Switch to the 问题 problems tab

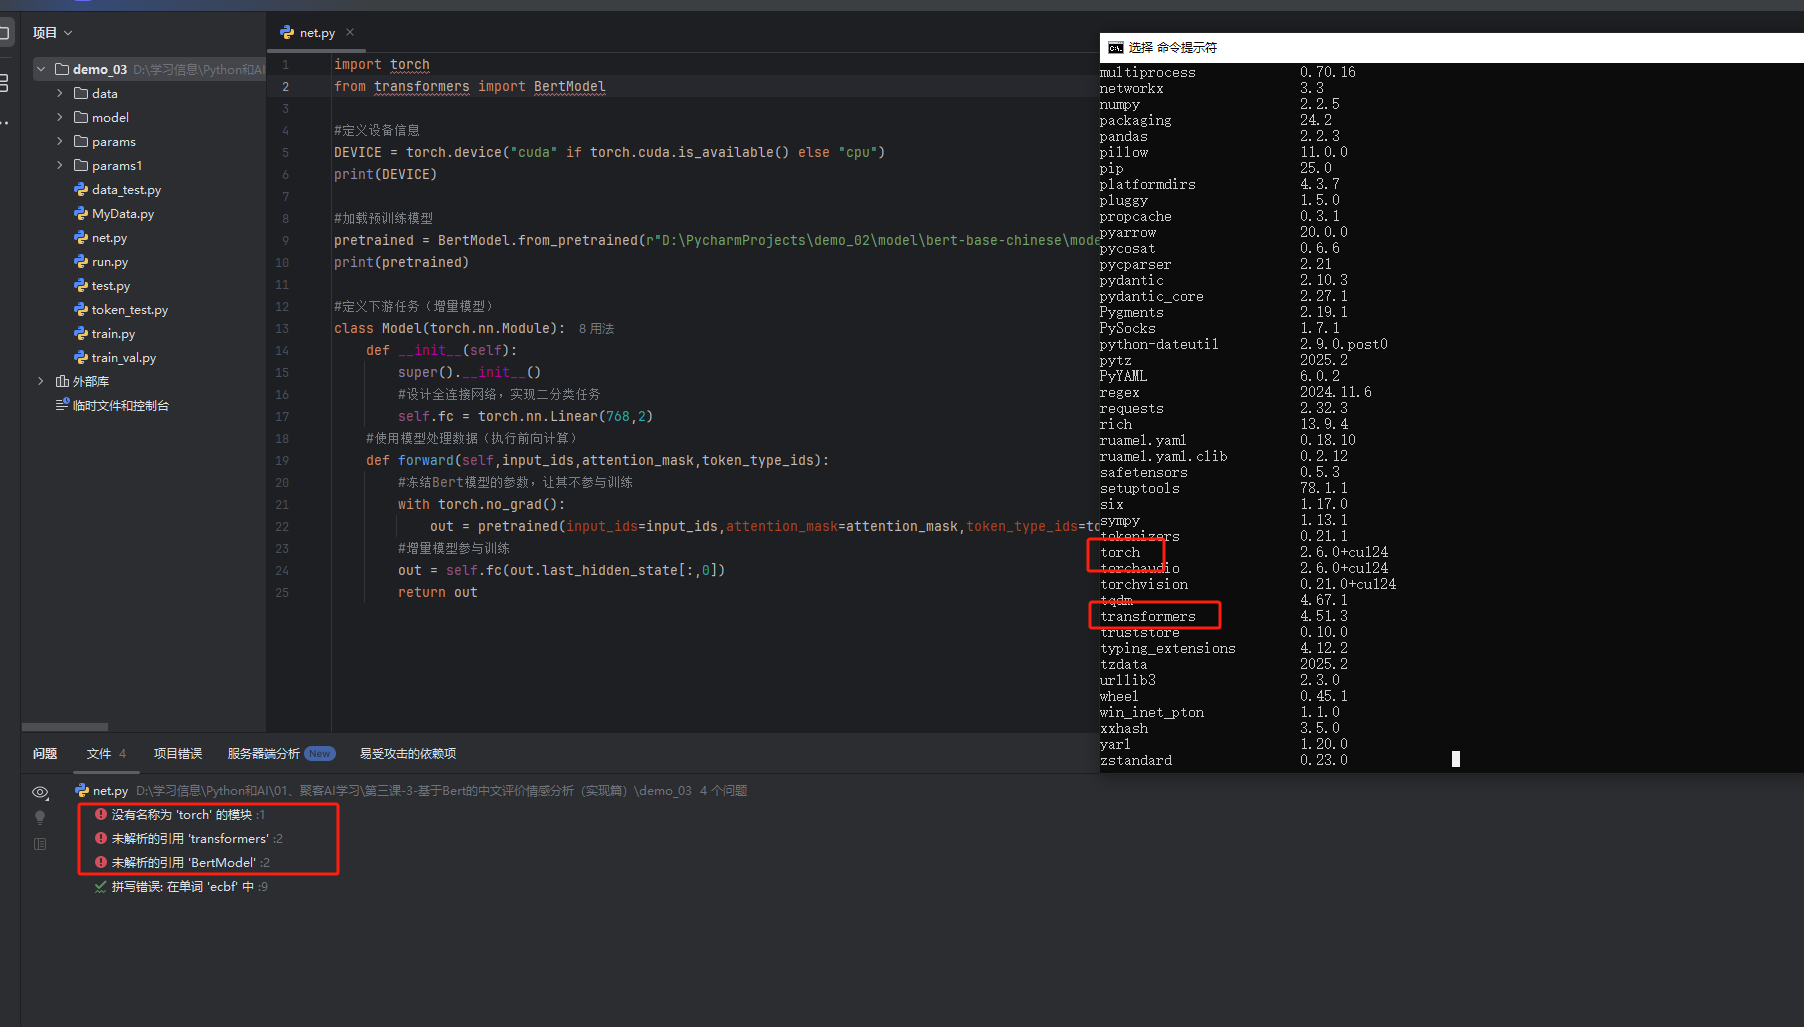tap(45, 753)
